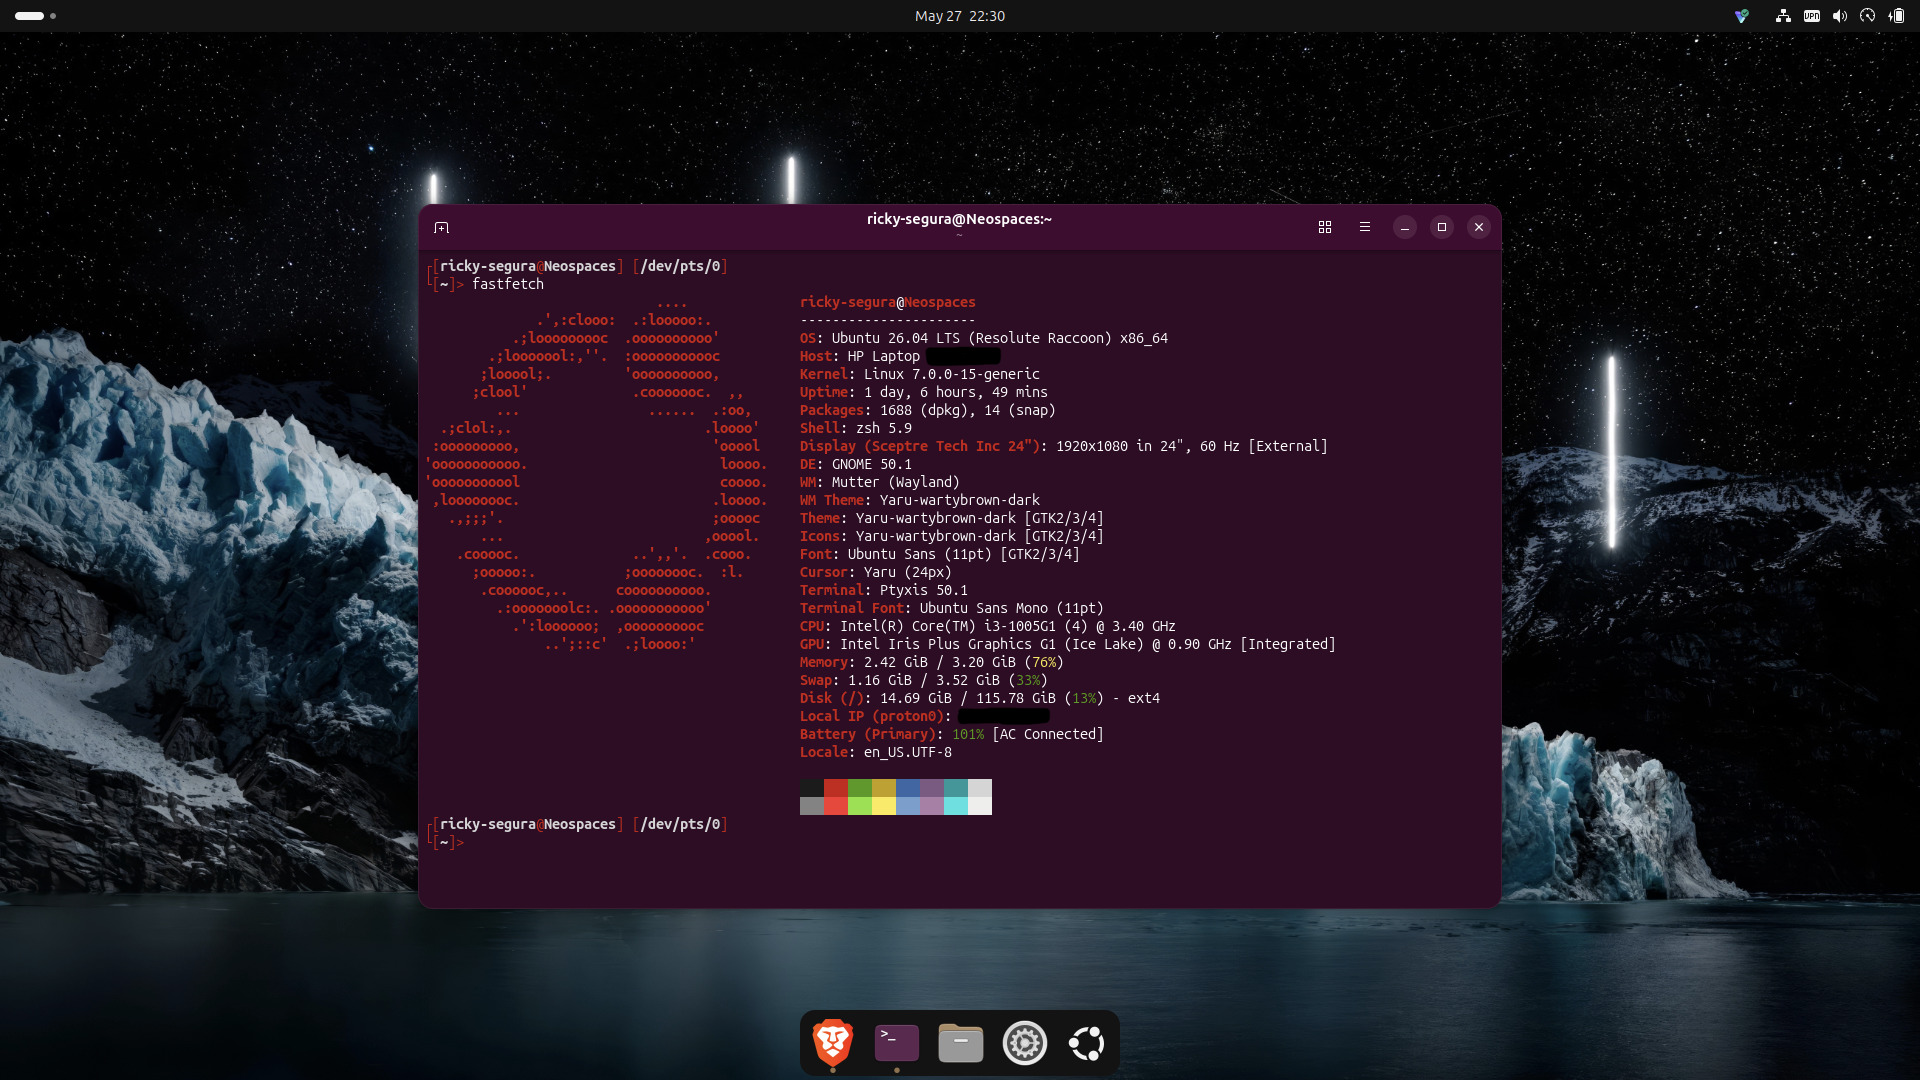
Task: Click the Swap usage line showing 33%
Action: pos(924,680)
